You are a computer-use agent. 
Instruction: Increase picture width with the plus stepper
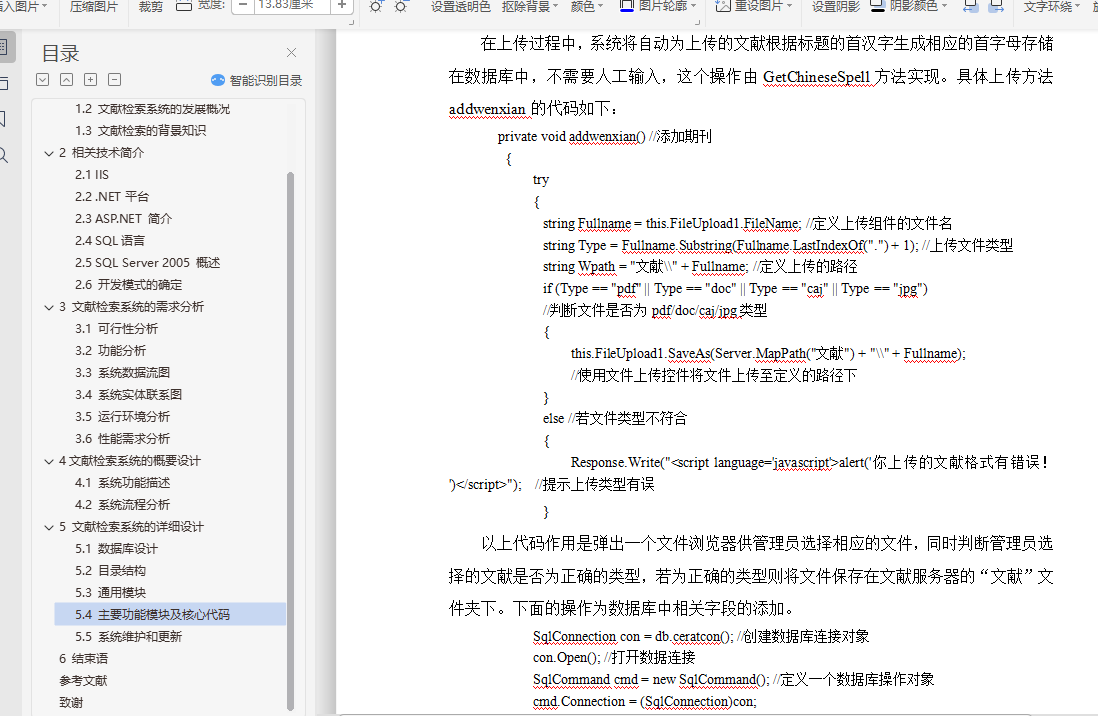(342, 6)
